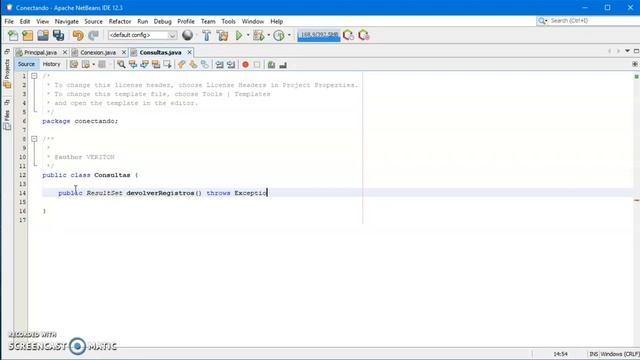Click Find Next Occurrence icon
Viewport: 640px width, 360px height.
(144, 64)
